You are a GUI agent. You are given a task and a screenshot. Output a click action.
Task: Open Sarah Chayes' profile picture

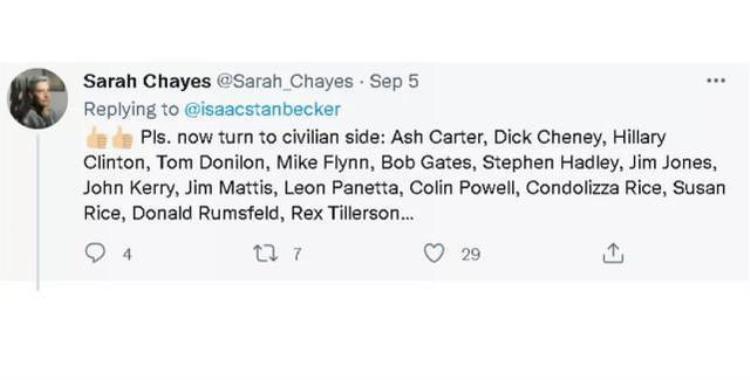tap(38, 99)
